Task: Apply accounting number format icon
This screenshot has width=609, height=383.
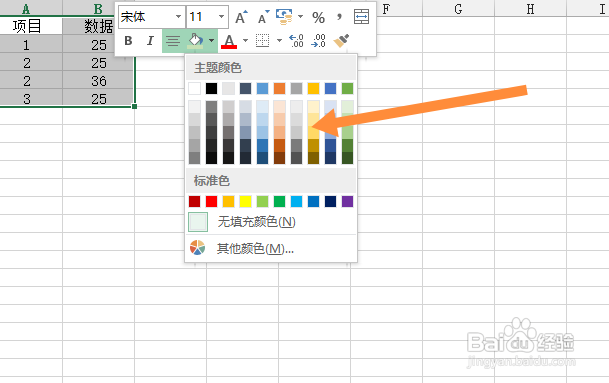Action: coord(284,17)
